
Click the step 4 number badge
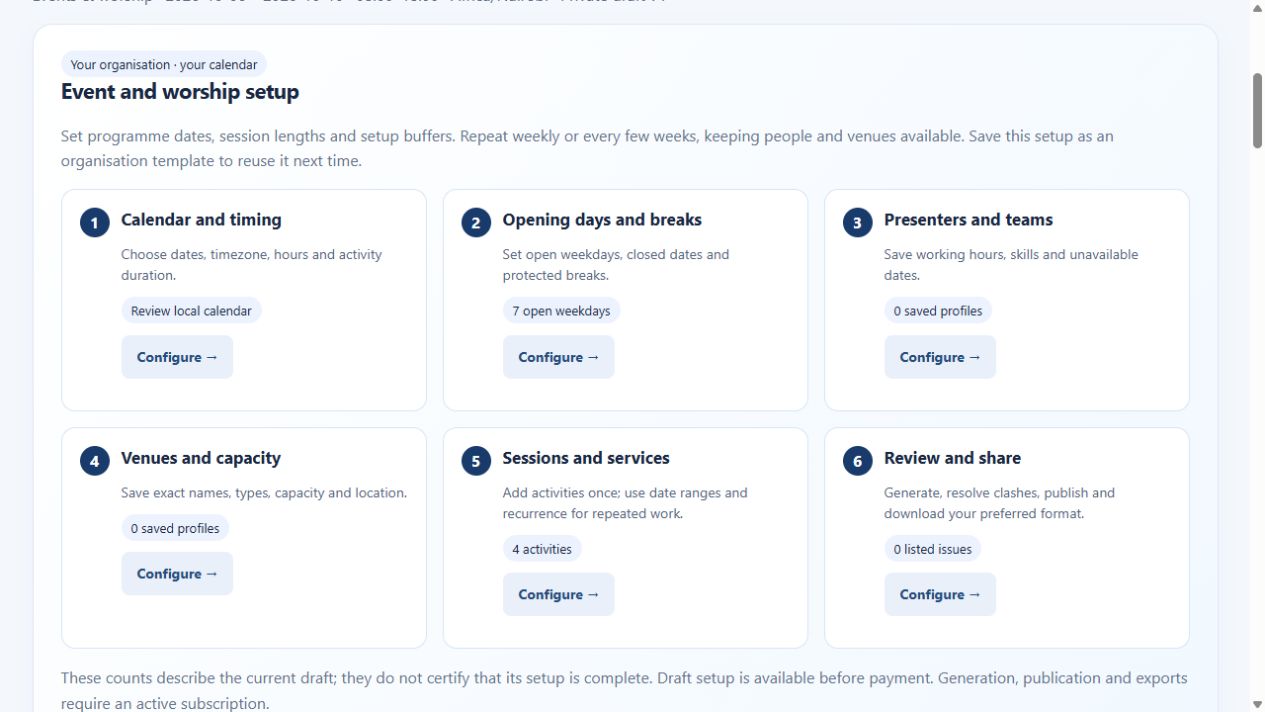(95, 461)
